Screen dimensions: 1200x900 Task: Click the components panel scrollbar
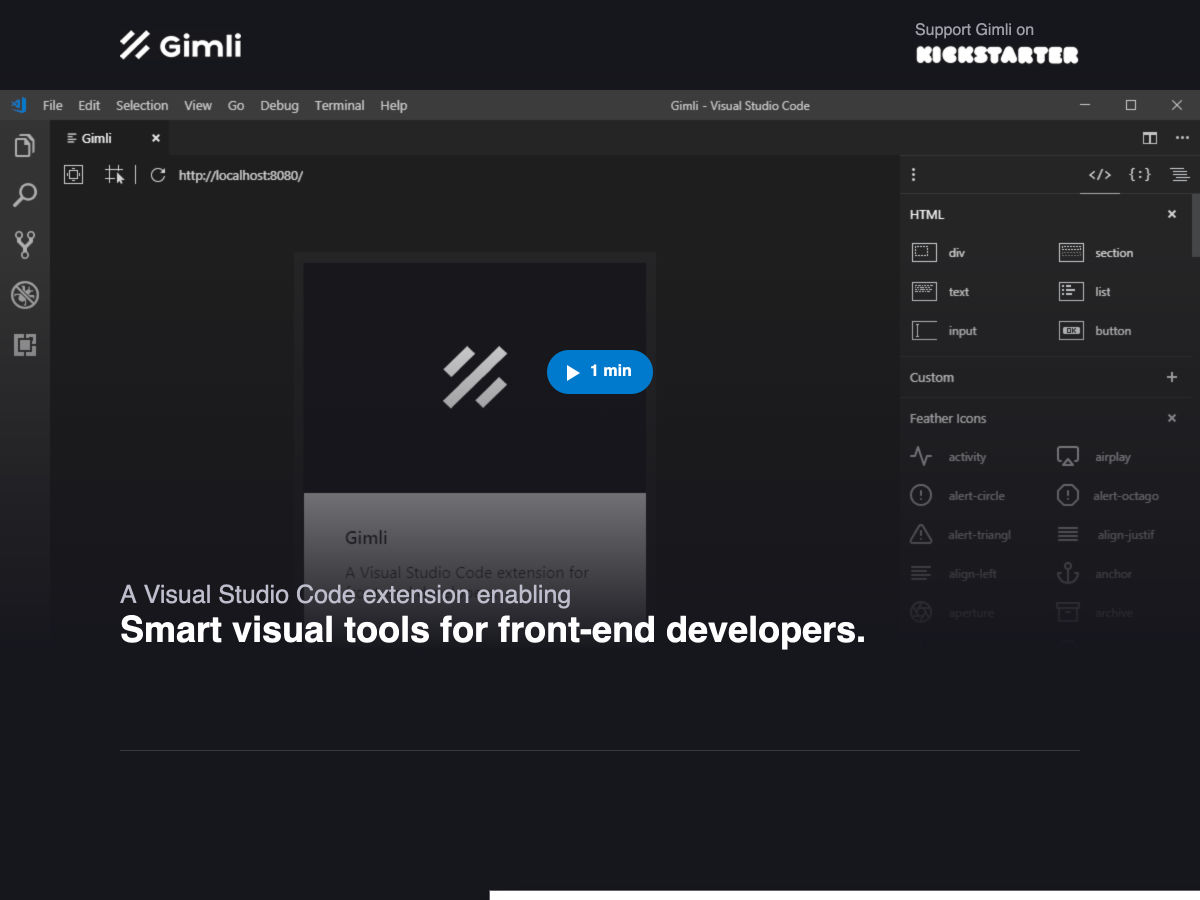pyautogui.click(x=1195, y=225)
